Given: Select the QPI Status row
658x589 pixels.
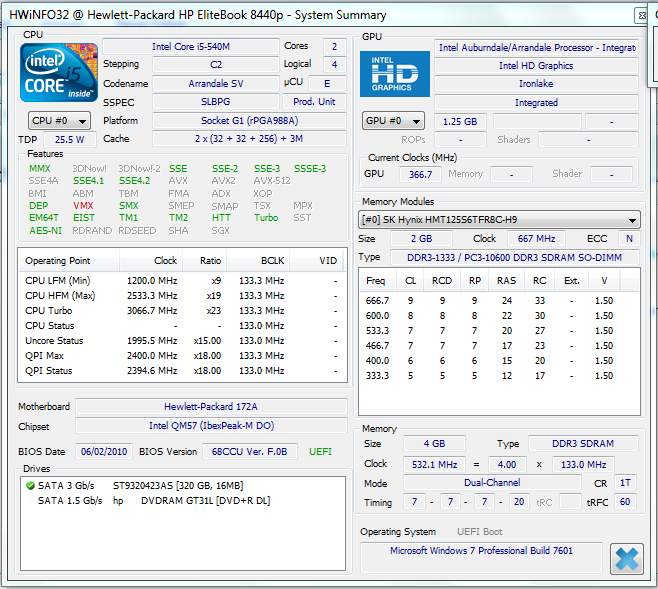Looking at the screenshot, I should click(x=181, y=371).
